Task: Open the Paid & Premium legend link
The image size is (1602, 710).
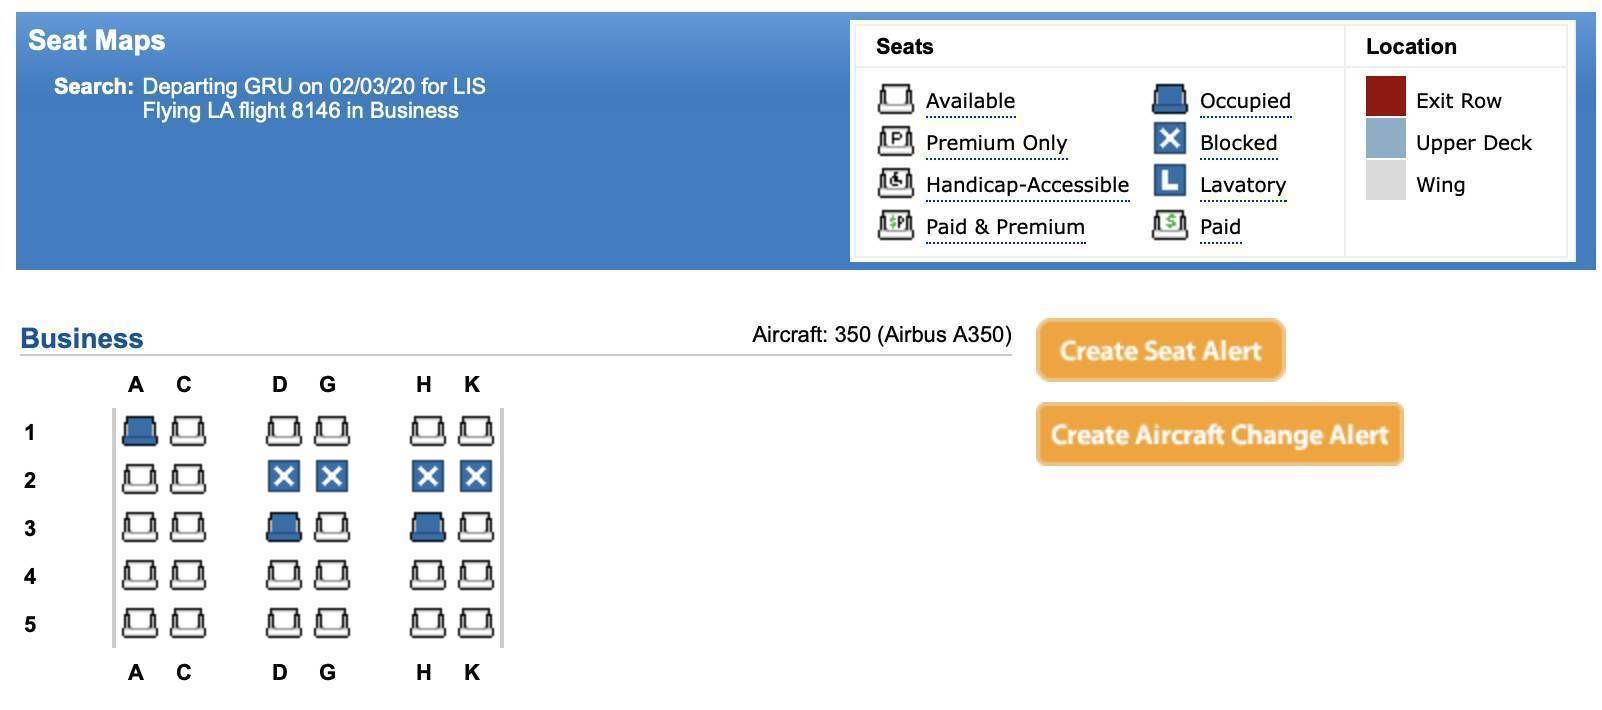Action: click(1005, 227)
